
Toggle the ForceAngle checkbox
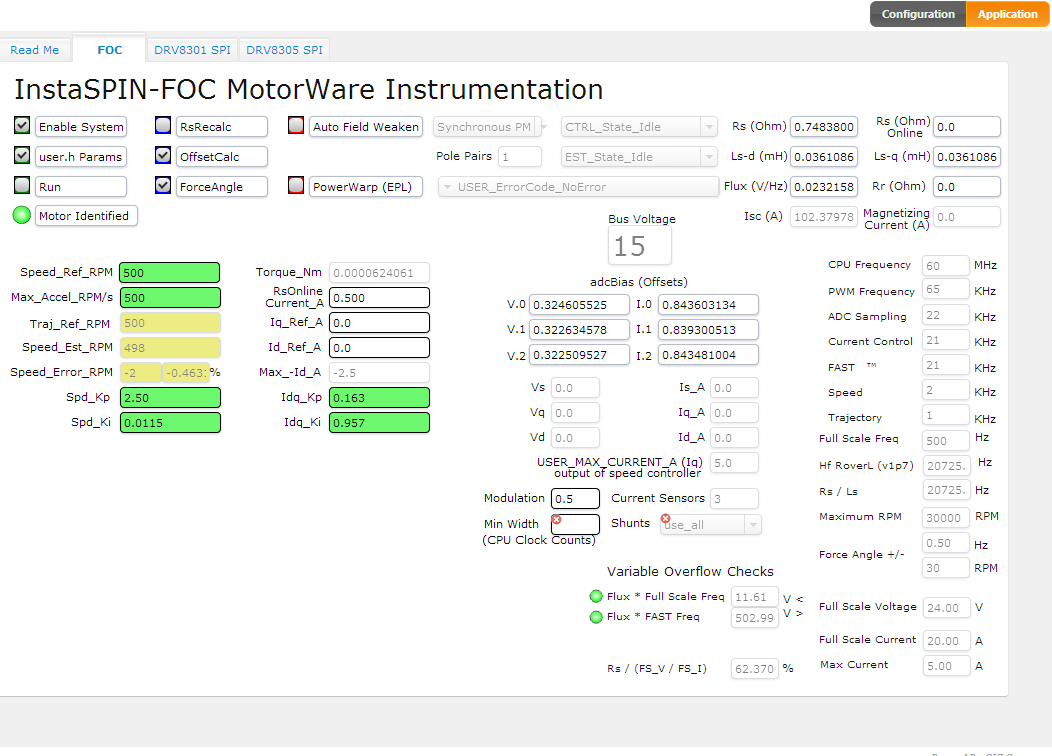163,185
